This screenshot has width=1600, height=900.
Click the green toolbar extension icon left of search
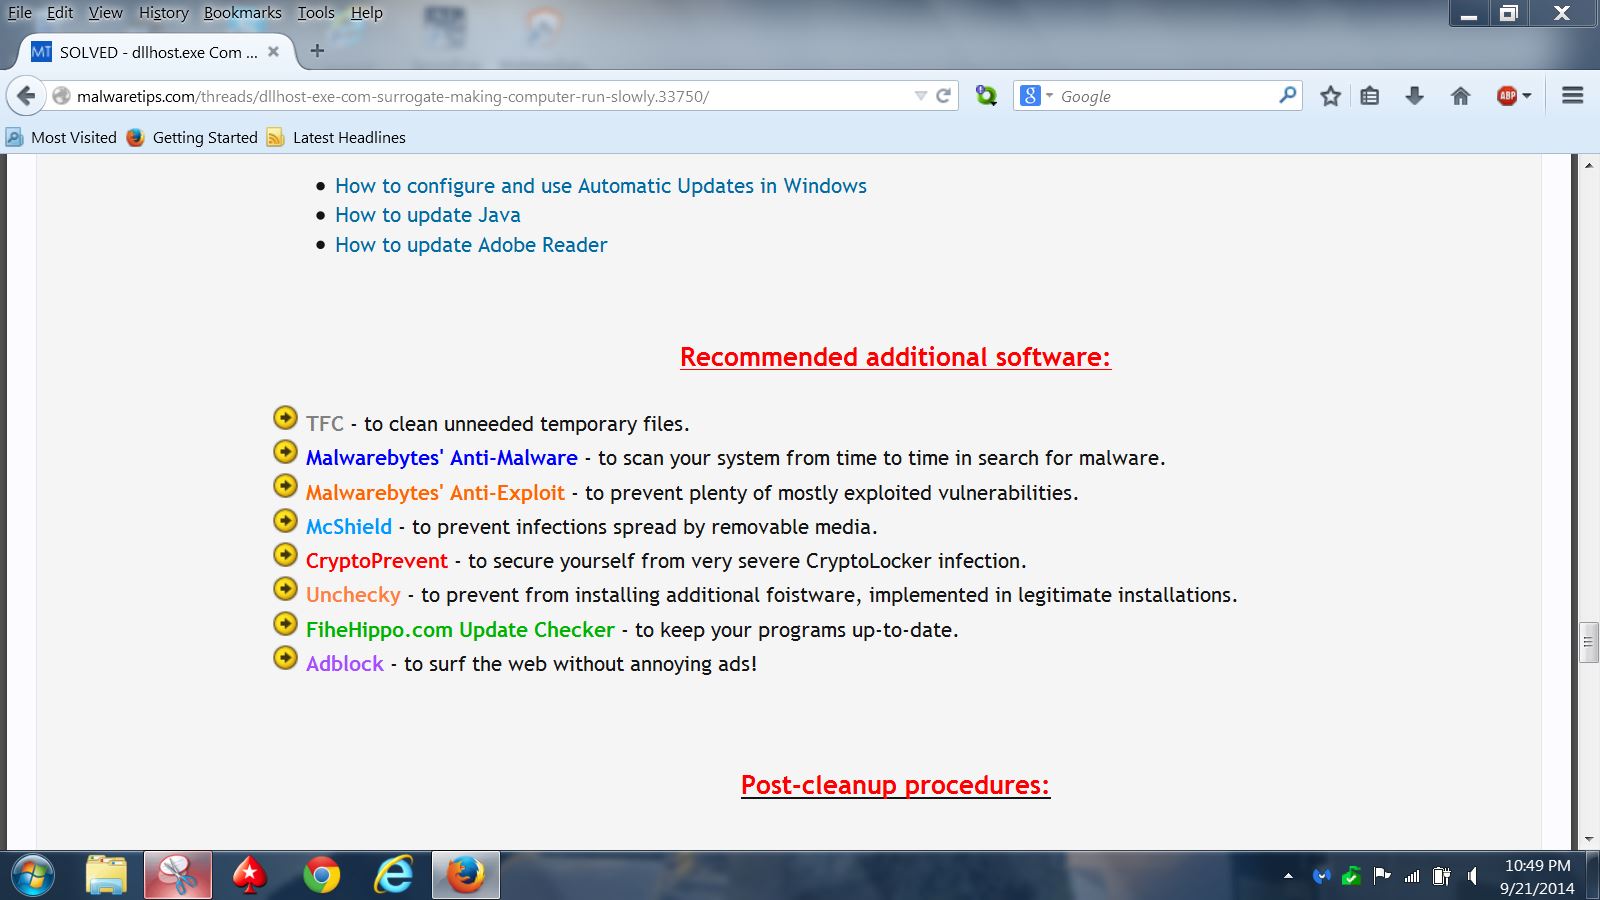(986, 96)
